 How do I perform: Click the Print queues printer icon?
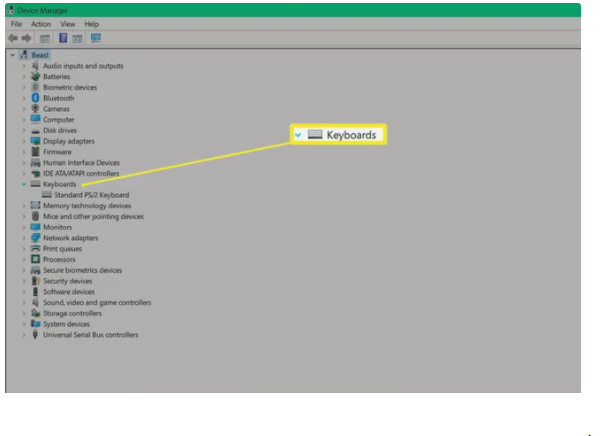click(35, 248)
